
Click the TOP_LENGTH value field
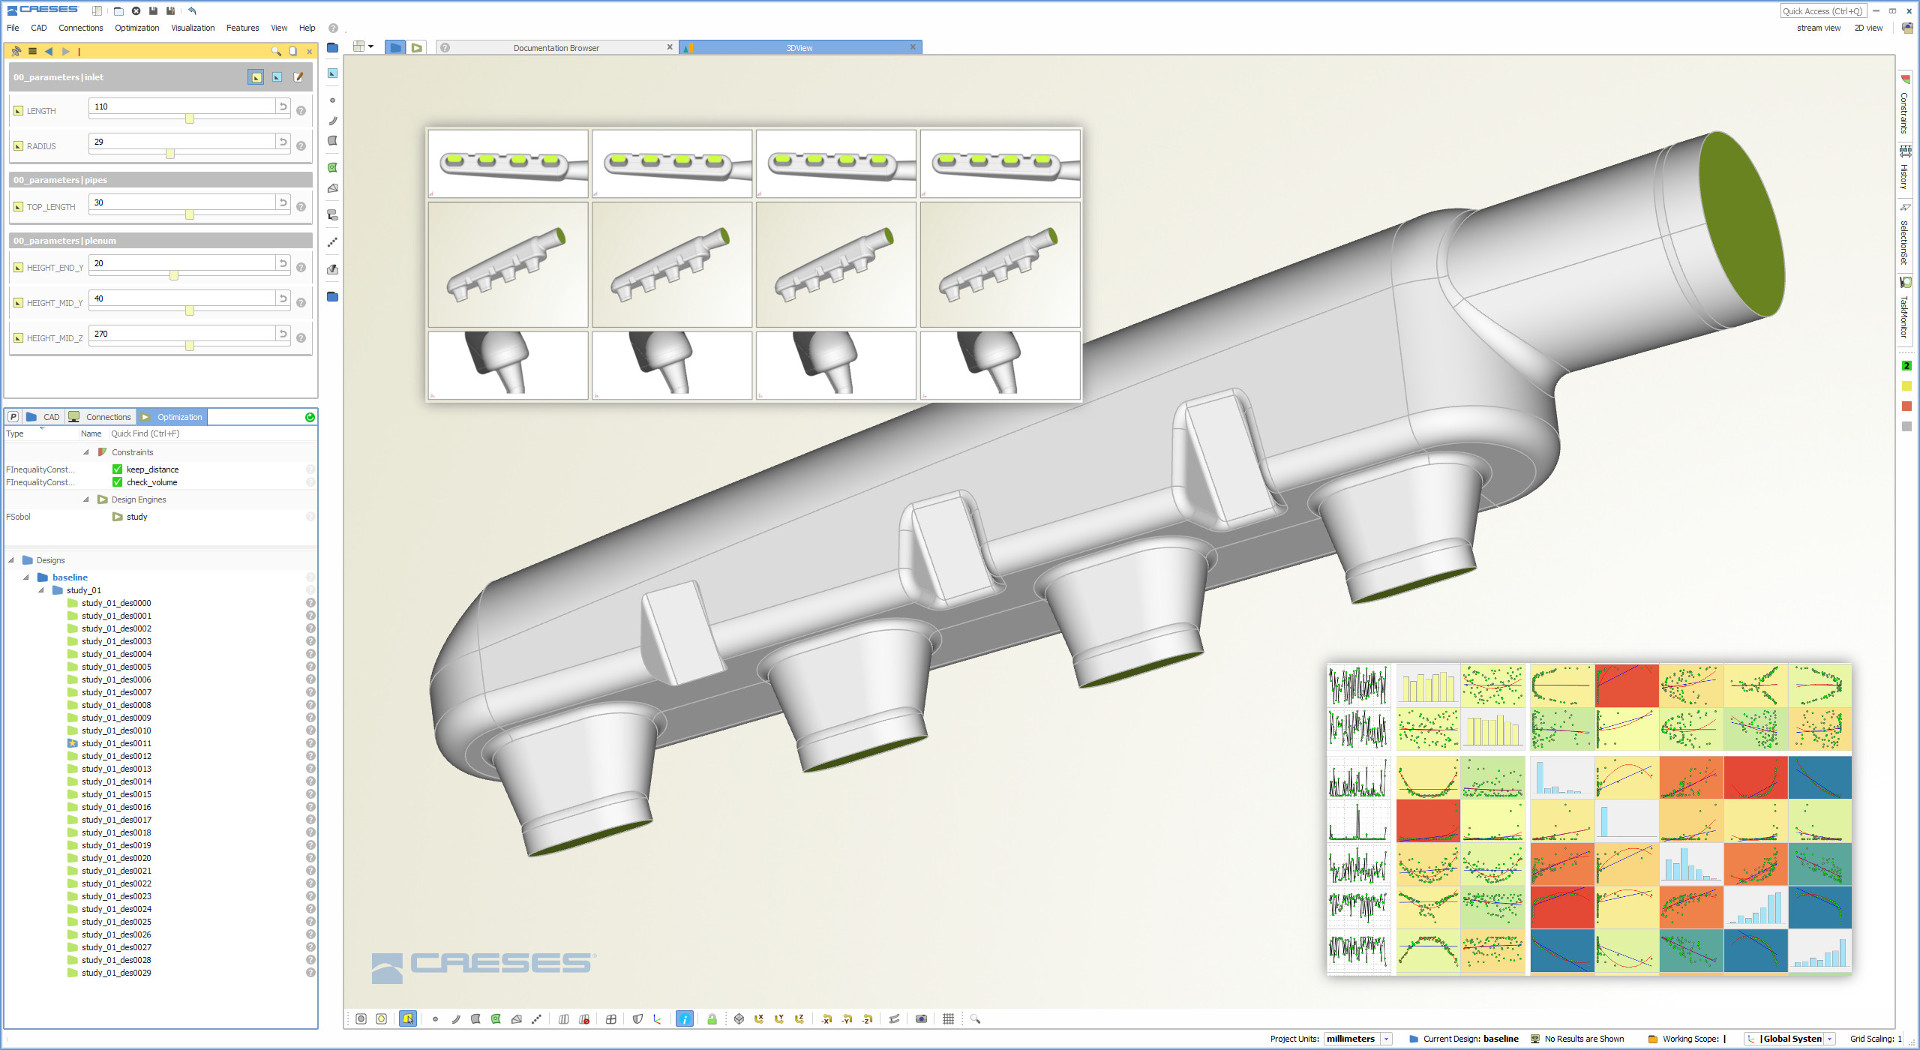point(182,202)
